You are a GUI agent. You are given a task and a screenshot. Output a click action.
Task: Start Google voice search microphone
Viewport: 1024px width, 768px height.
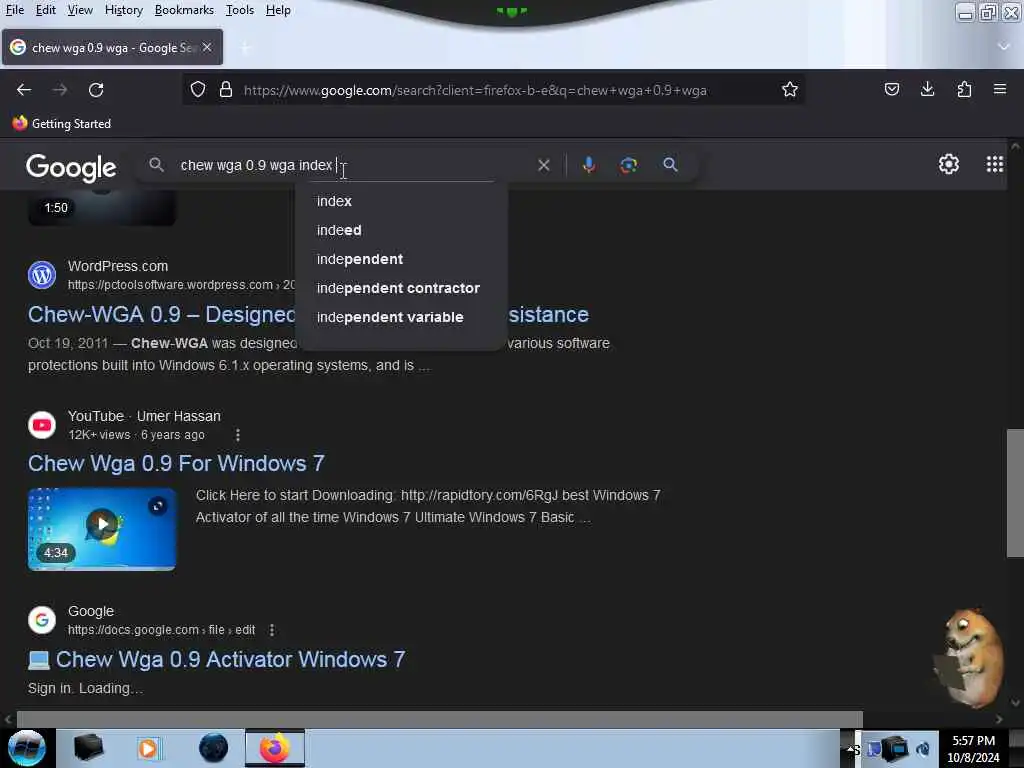click(588, 165)
